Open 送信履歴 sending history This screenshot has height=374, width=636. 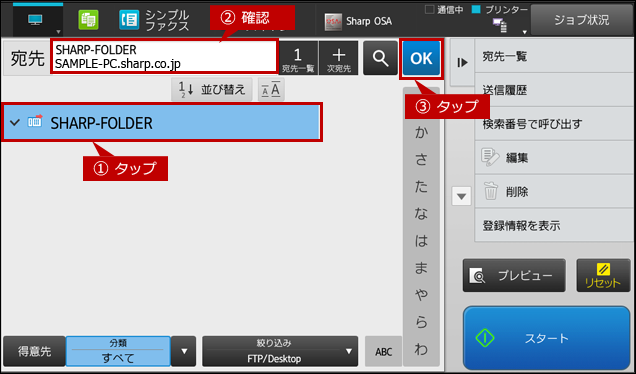point(554,90)
